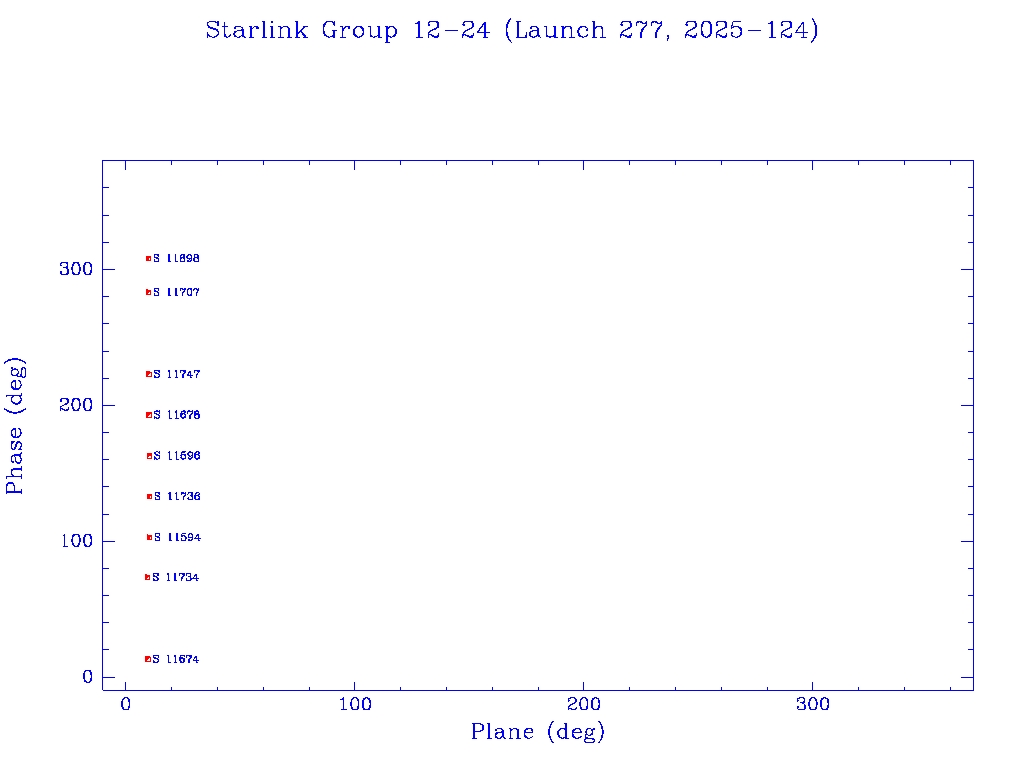Click the Phase axis tick label '300'

76,269
